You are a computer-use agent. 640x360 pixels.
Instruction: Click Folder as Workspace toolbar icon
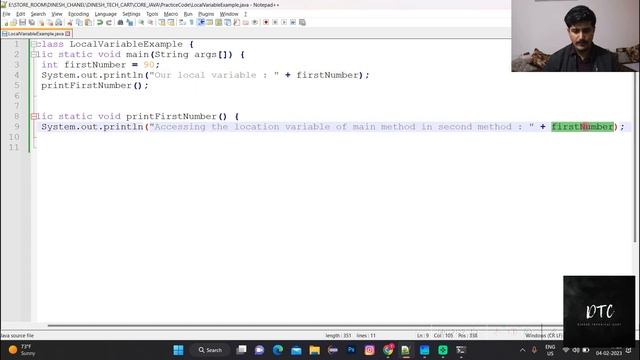(245, 22)
